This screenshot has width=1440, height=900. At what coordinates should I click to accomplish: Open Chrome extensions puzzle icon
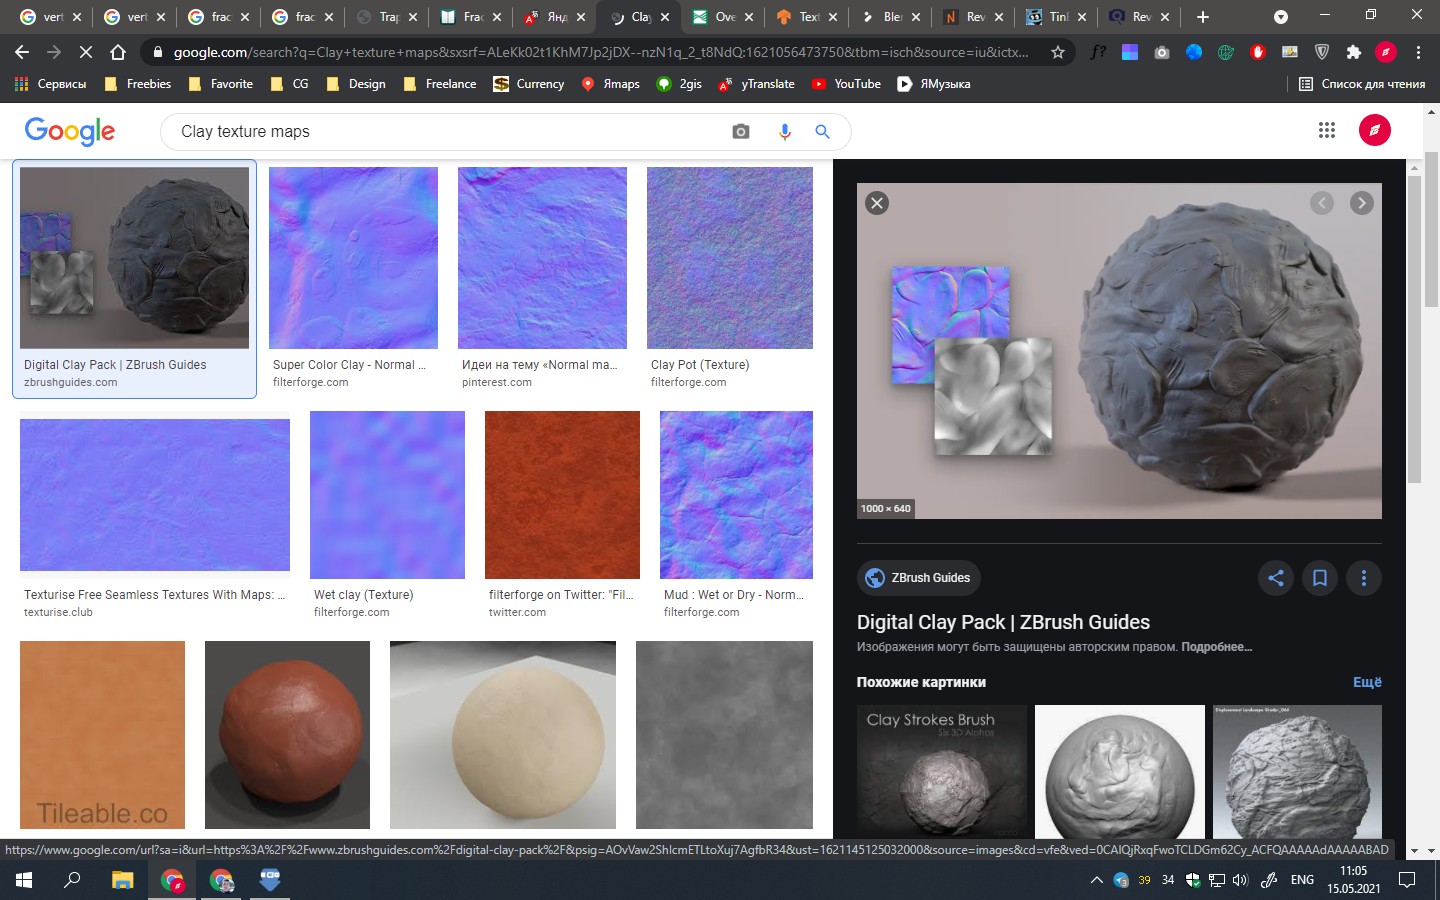pyautogui.click(x=1354, y=52)
